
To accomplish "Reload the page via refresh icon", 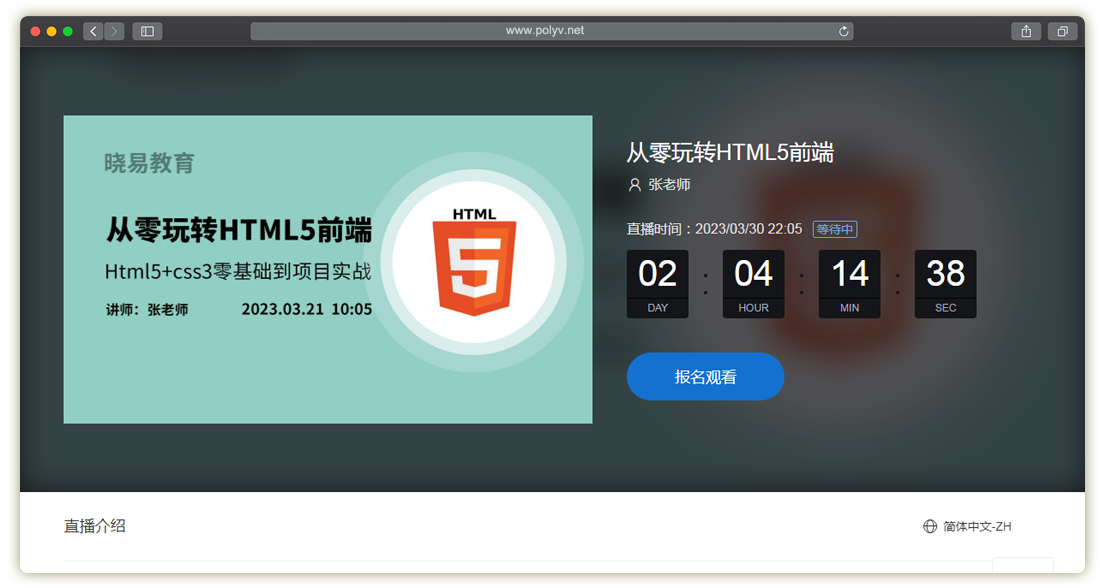I will click(x=844, y=31).
